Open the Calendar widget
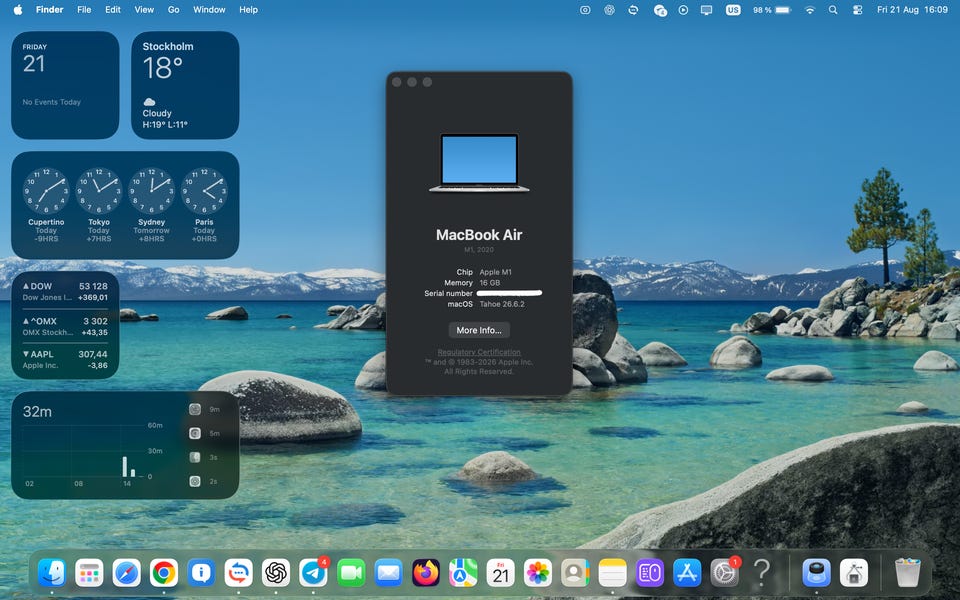 click(x=65, y=85)
